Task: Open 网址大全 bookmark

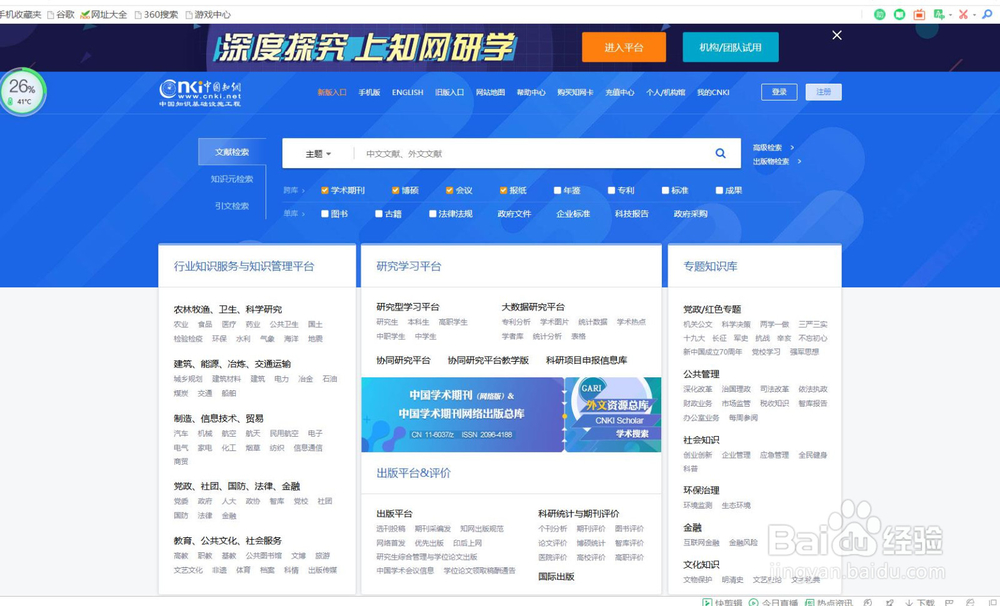Action: (103, 14)
